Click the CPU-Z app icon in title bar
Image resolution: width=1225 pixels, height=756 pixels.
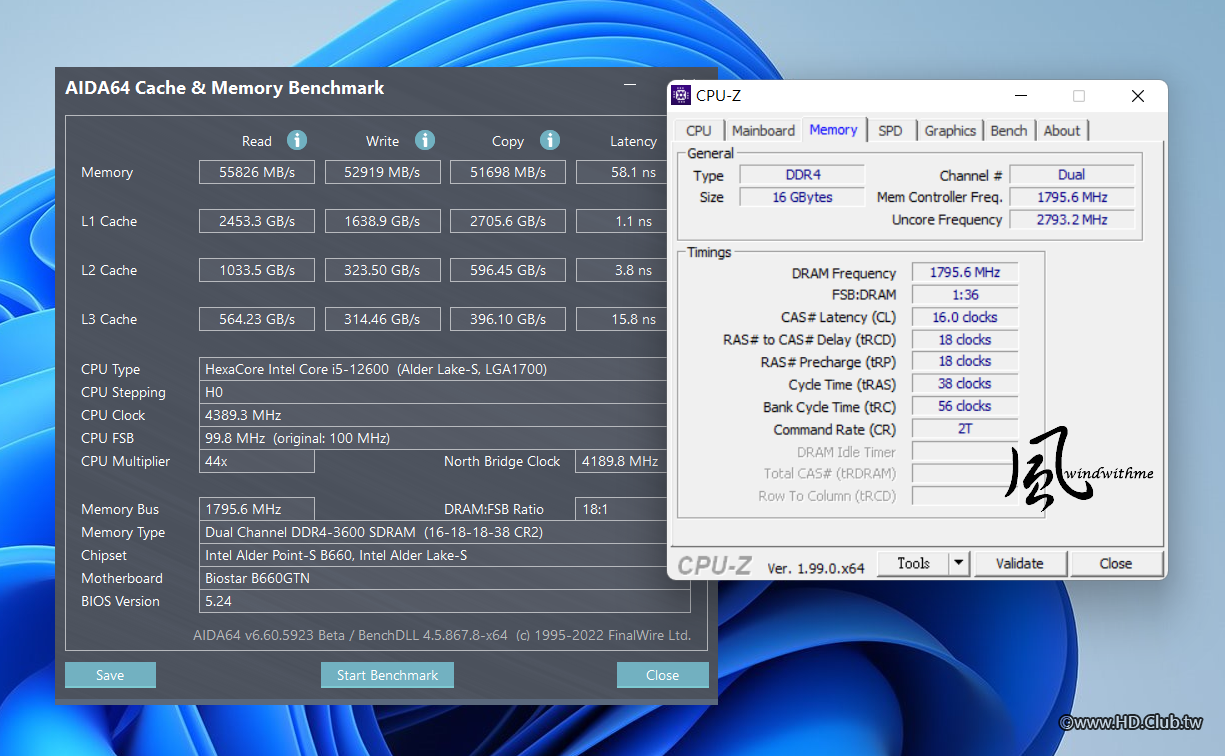pyautogui.click(x=682, y=96)
